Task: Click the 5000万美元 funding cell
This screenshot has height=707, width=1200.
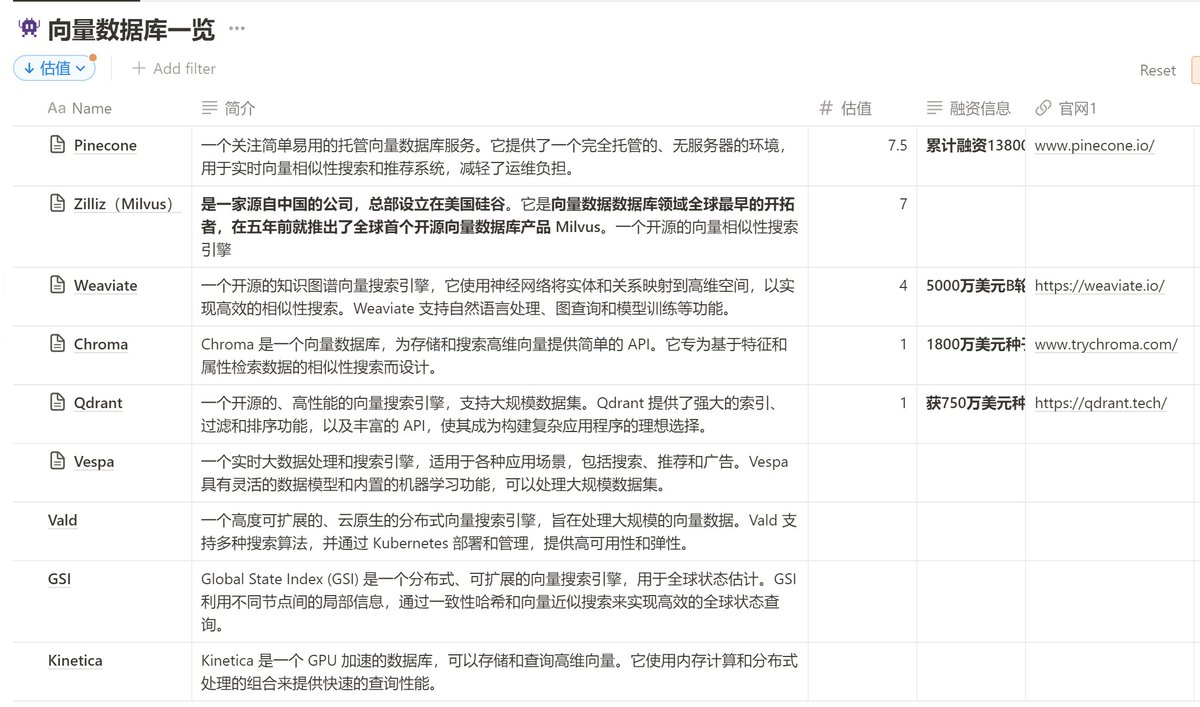Action: [970, 296]
